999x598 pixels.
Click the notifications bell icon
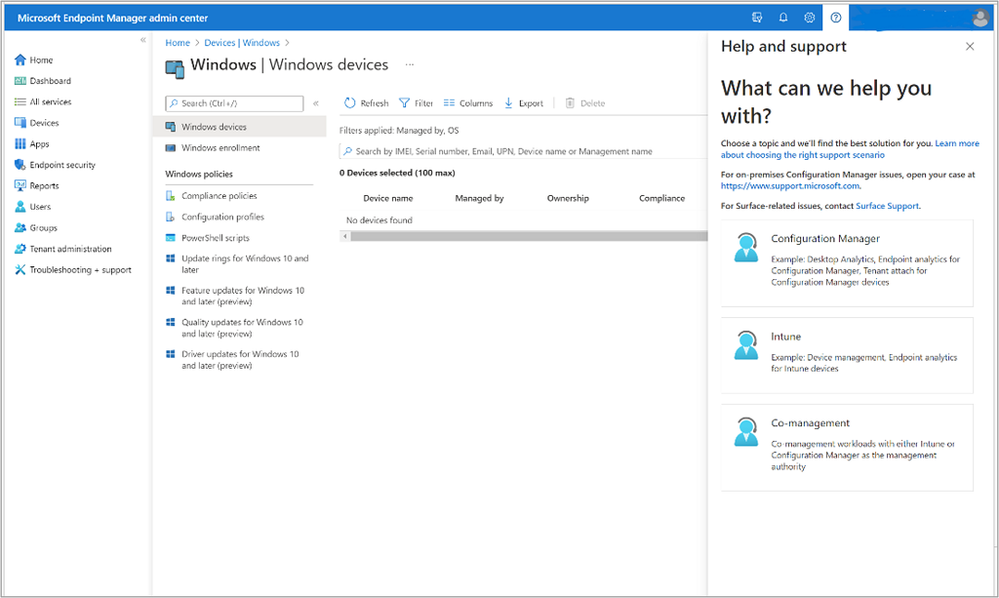783,18
